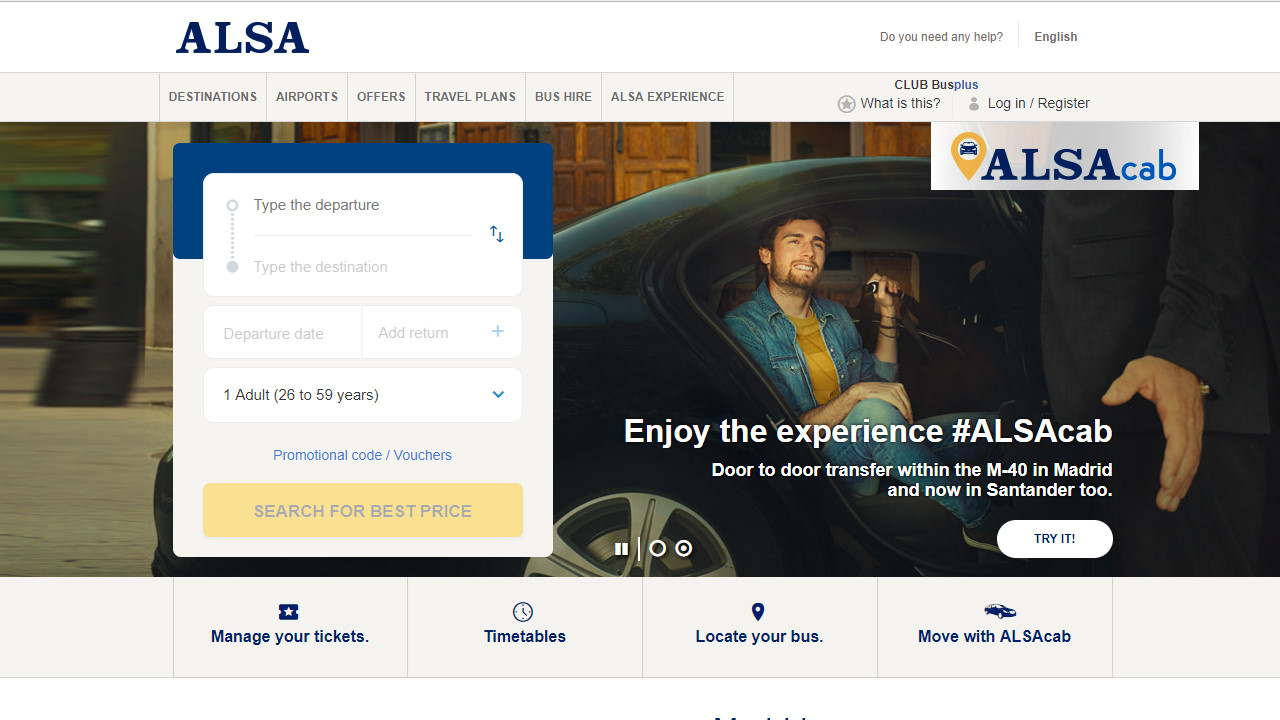Click the user icon beside Log in / Register
Image resolution: width=1280 pixels, height=720 pixels.
coord(974,104)
